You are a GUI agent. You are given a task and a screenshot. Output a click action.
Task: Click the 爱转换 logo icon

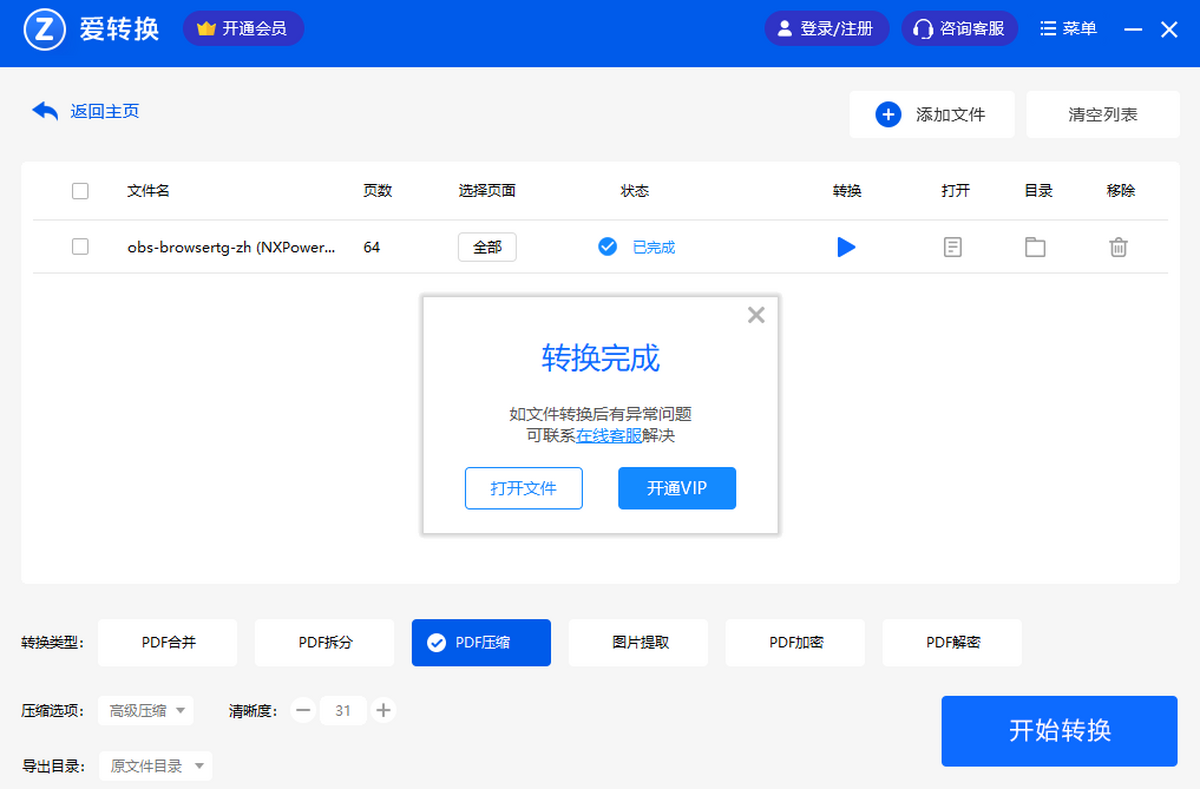tap(44, 29)
